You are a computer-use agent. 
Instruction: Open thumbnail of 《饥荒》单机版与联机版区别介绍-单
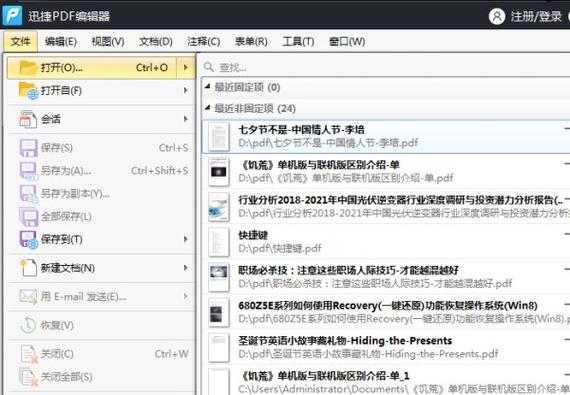pyautogui.click(x=219, y=172)
